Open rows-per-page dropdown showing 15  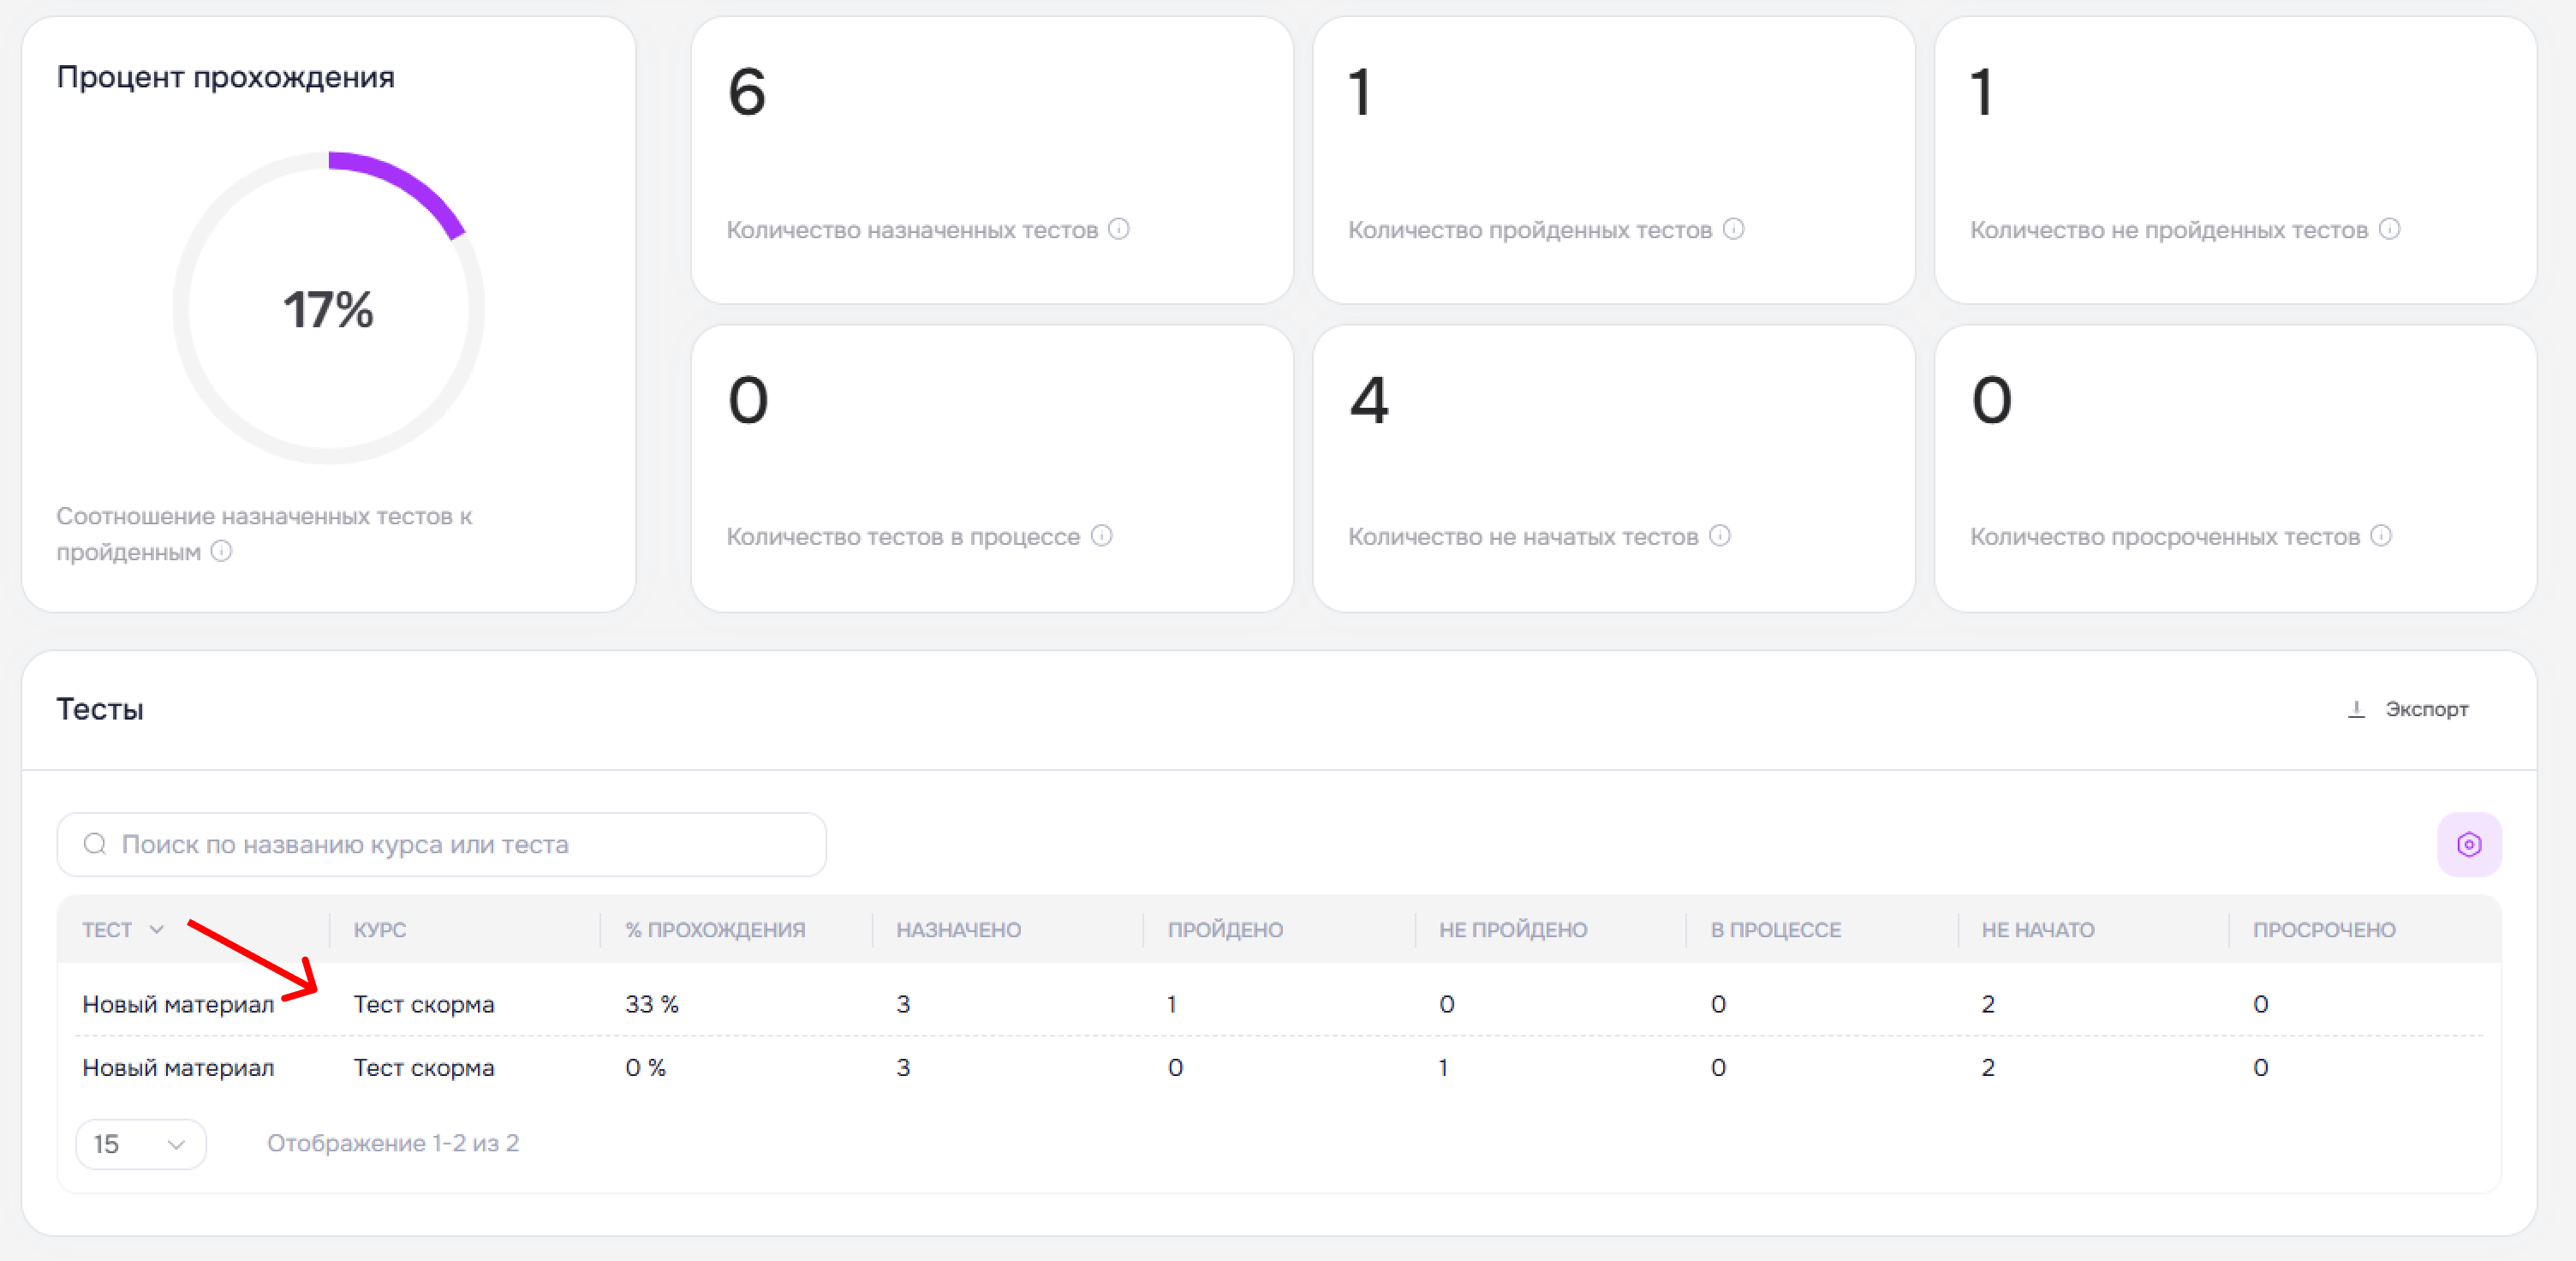[141, 1144]
